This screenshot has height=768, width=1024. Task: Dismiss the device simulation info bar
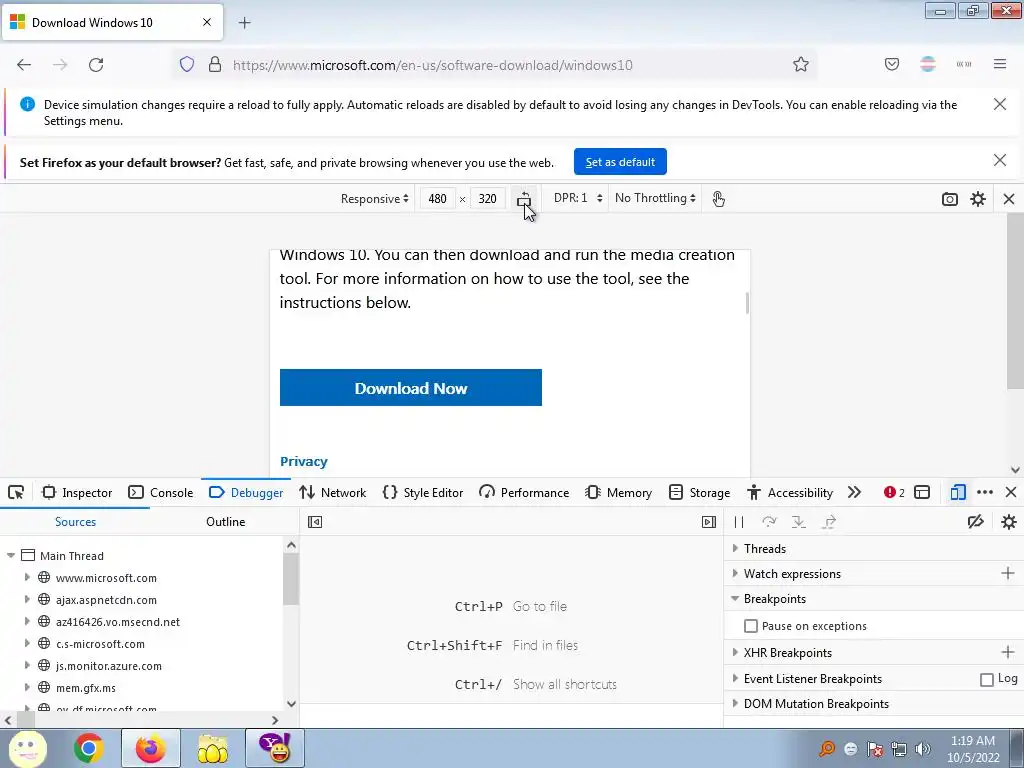click(999, 104)
